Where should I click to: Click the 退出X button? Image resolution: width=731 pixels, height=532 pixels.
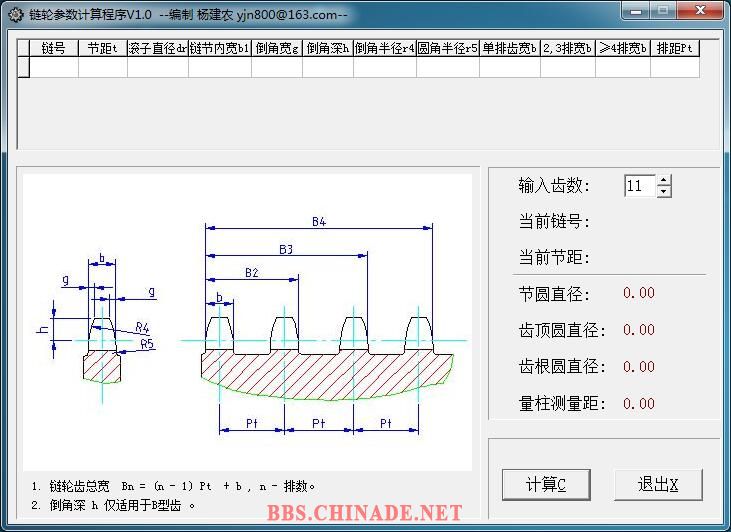[658, 485]
